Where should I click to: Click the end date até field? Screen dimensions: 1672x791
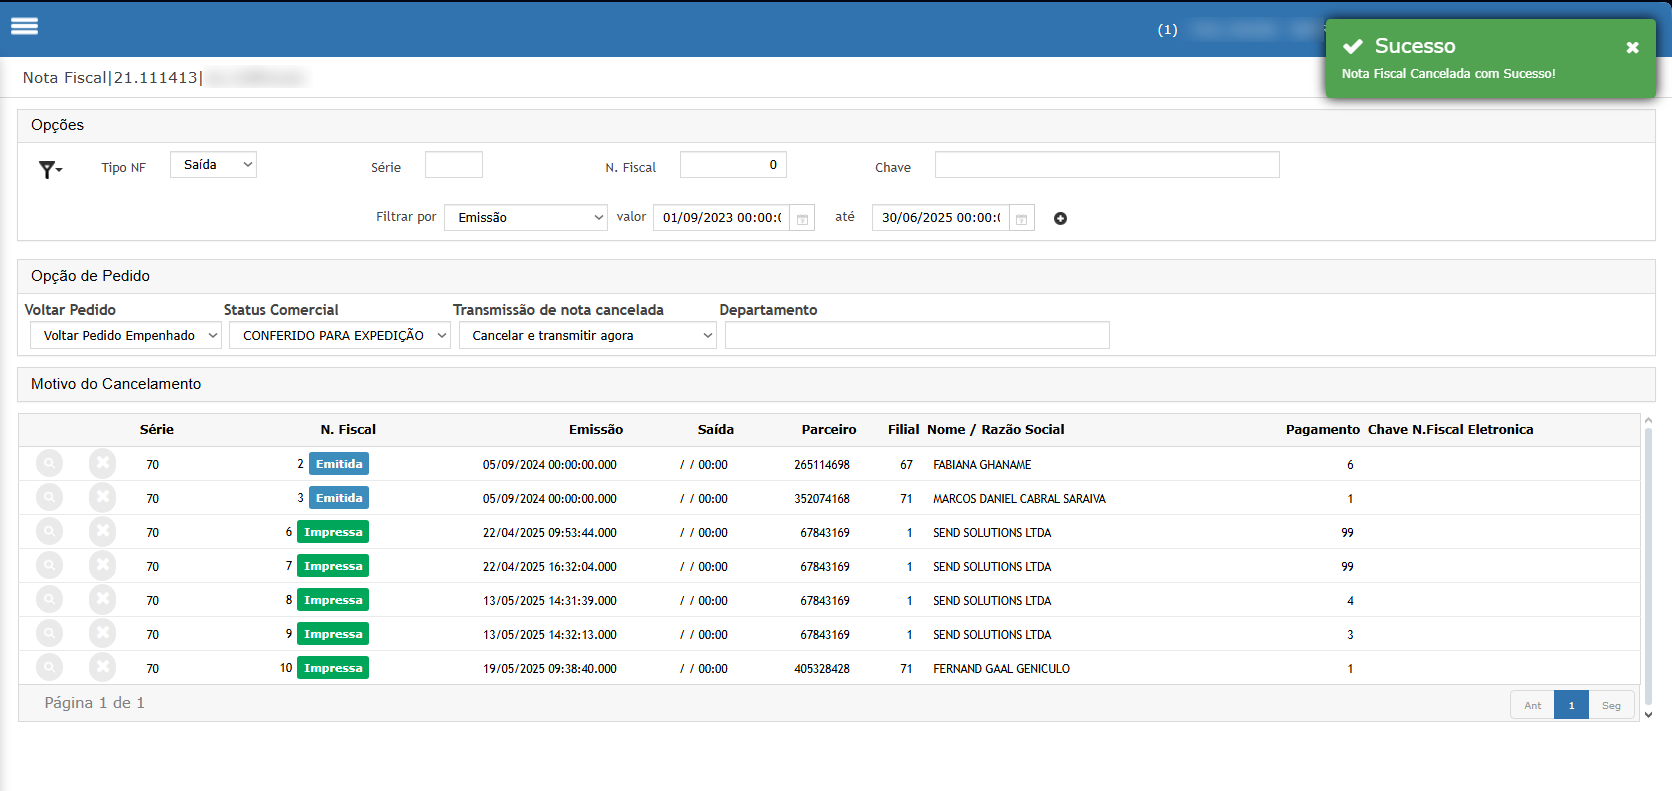[940, 218]
